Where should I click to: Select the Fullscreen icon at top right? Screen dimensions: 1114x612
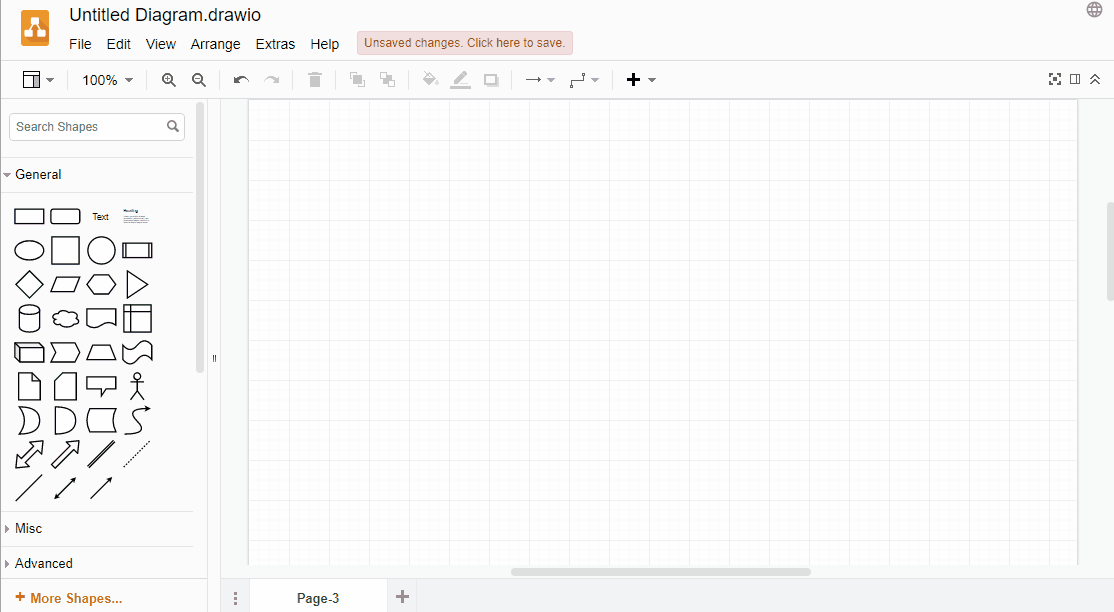tap(1055, 78)
